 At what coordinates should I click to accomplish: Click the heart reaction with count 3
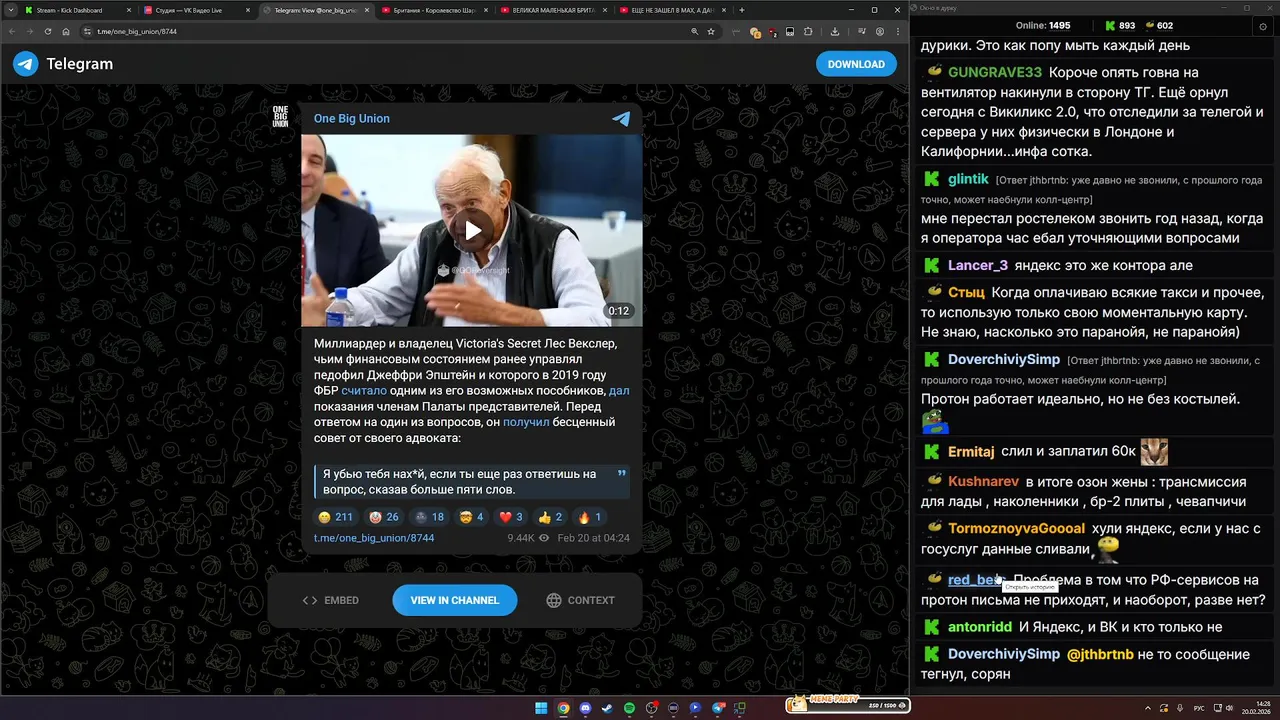pyautogui.click(x=511, y=517)
